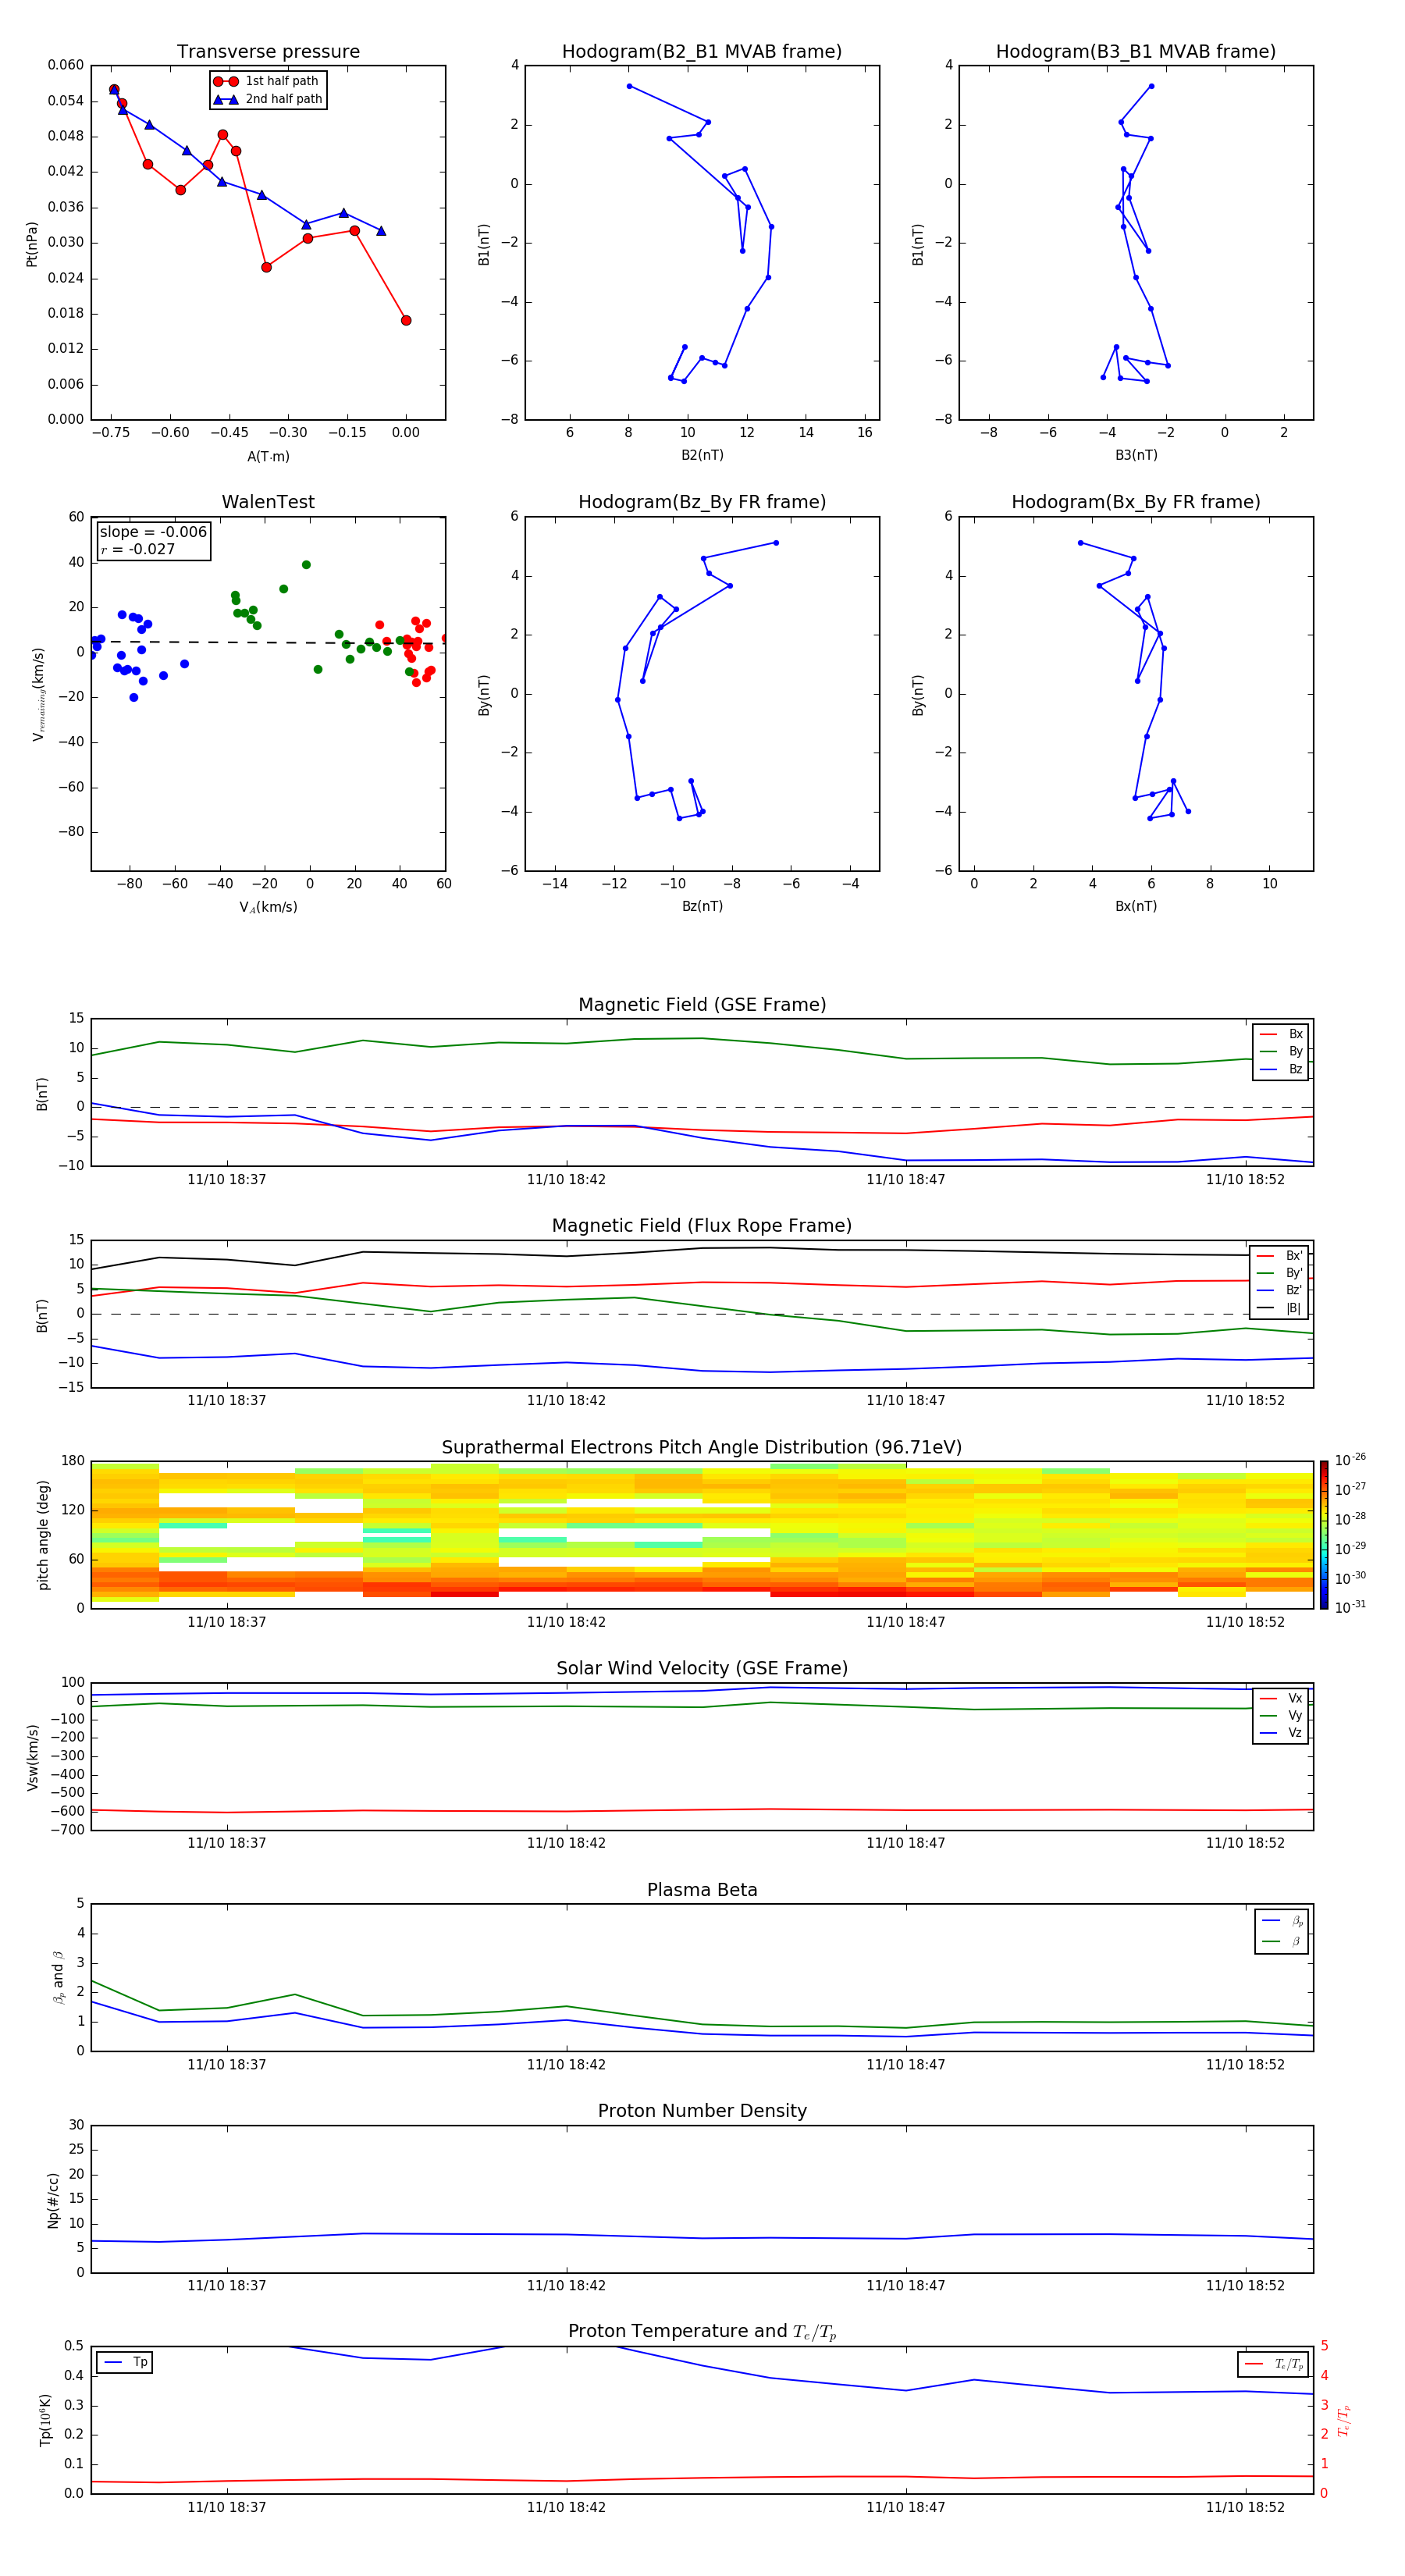This screenshot has height=2576, width=1405.
Task: Select 'Bx' in the GSE field legend
Action: point(1281,1034)
